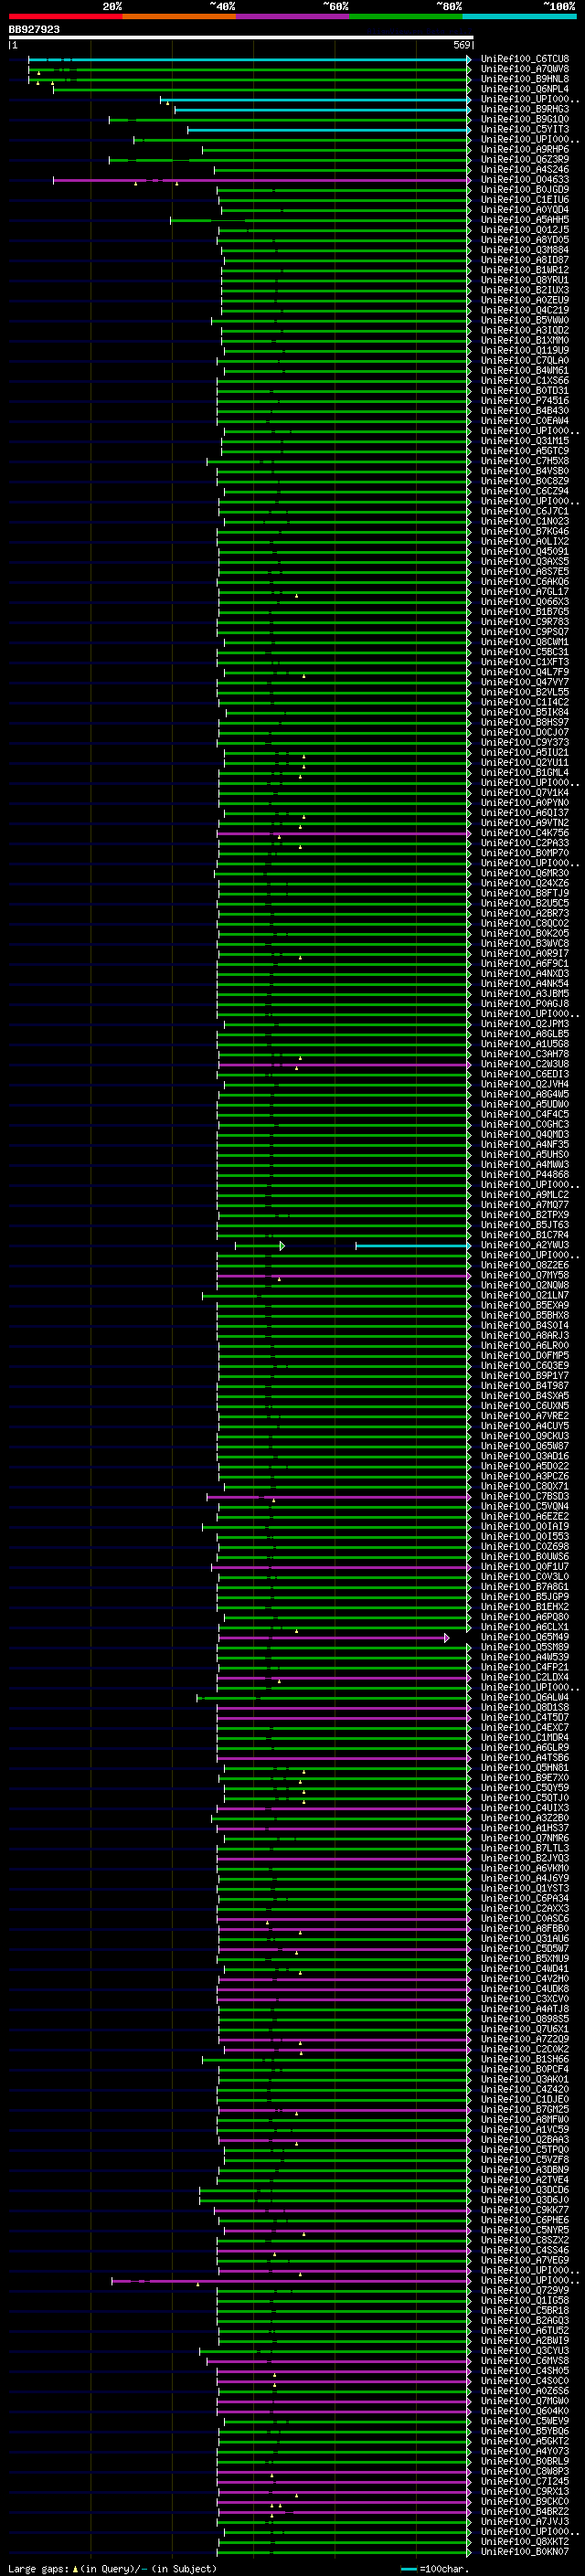The image size is (585, 2576).
Task: Select the UniRef100_Q4C219 label
Action: click(x=525, y=310)
